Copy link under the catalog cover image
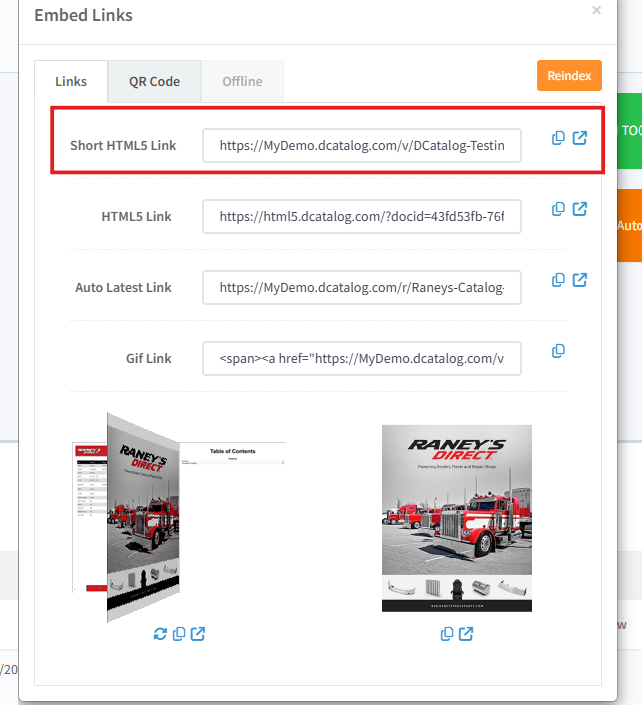Image resolution: width=642 pixels, height=705 pixels. (447, 634)
